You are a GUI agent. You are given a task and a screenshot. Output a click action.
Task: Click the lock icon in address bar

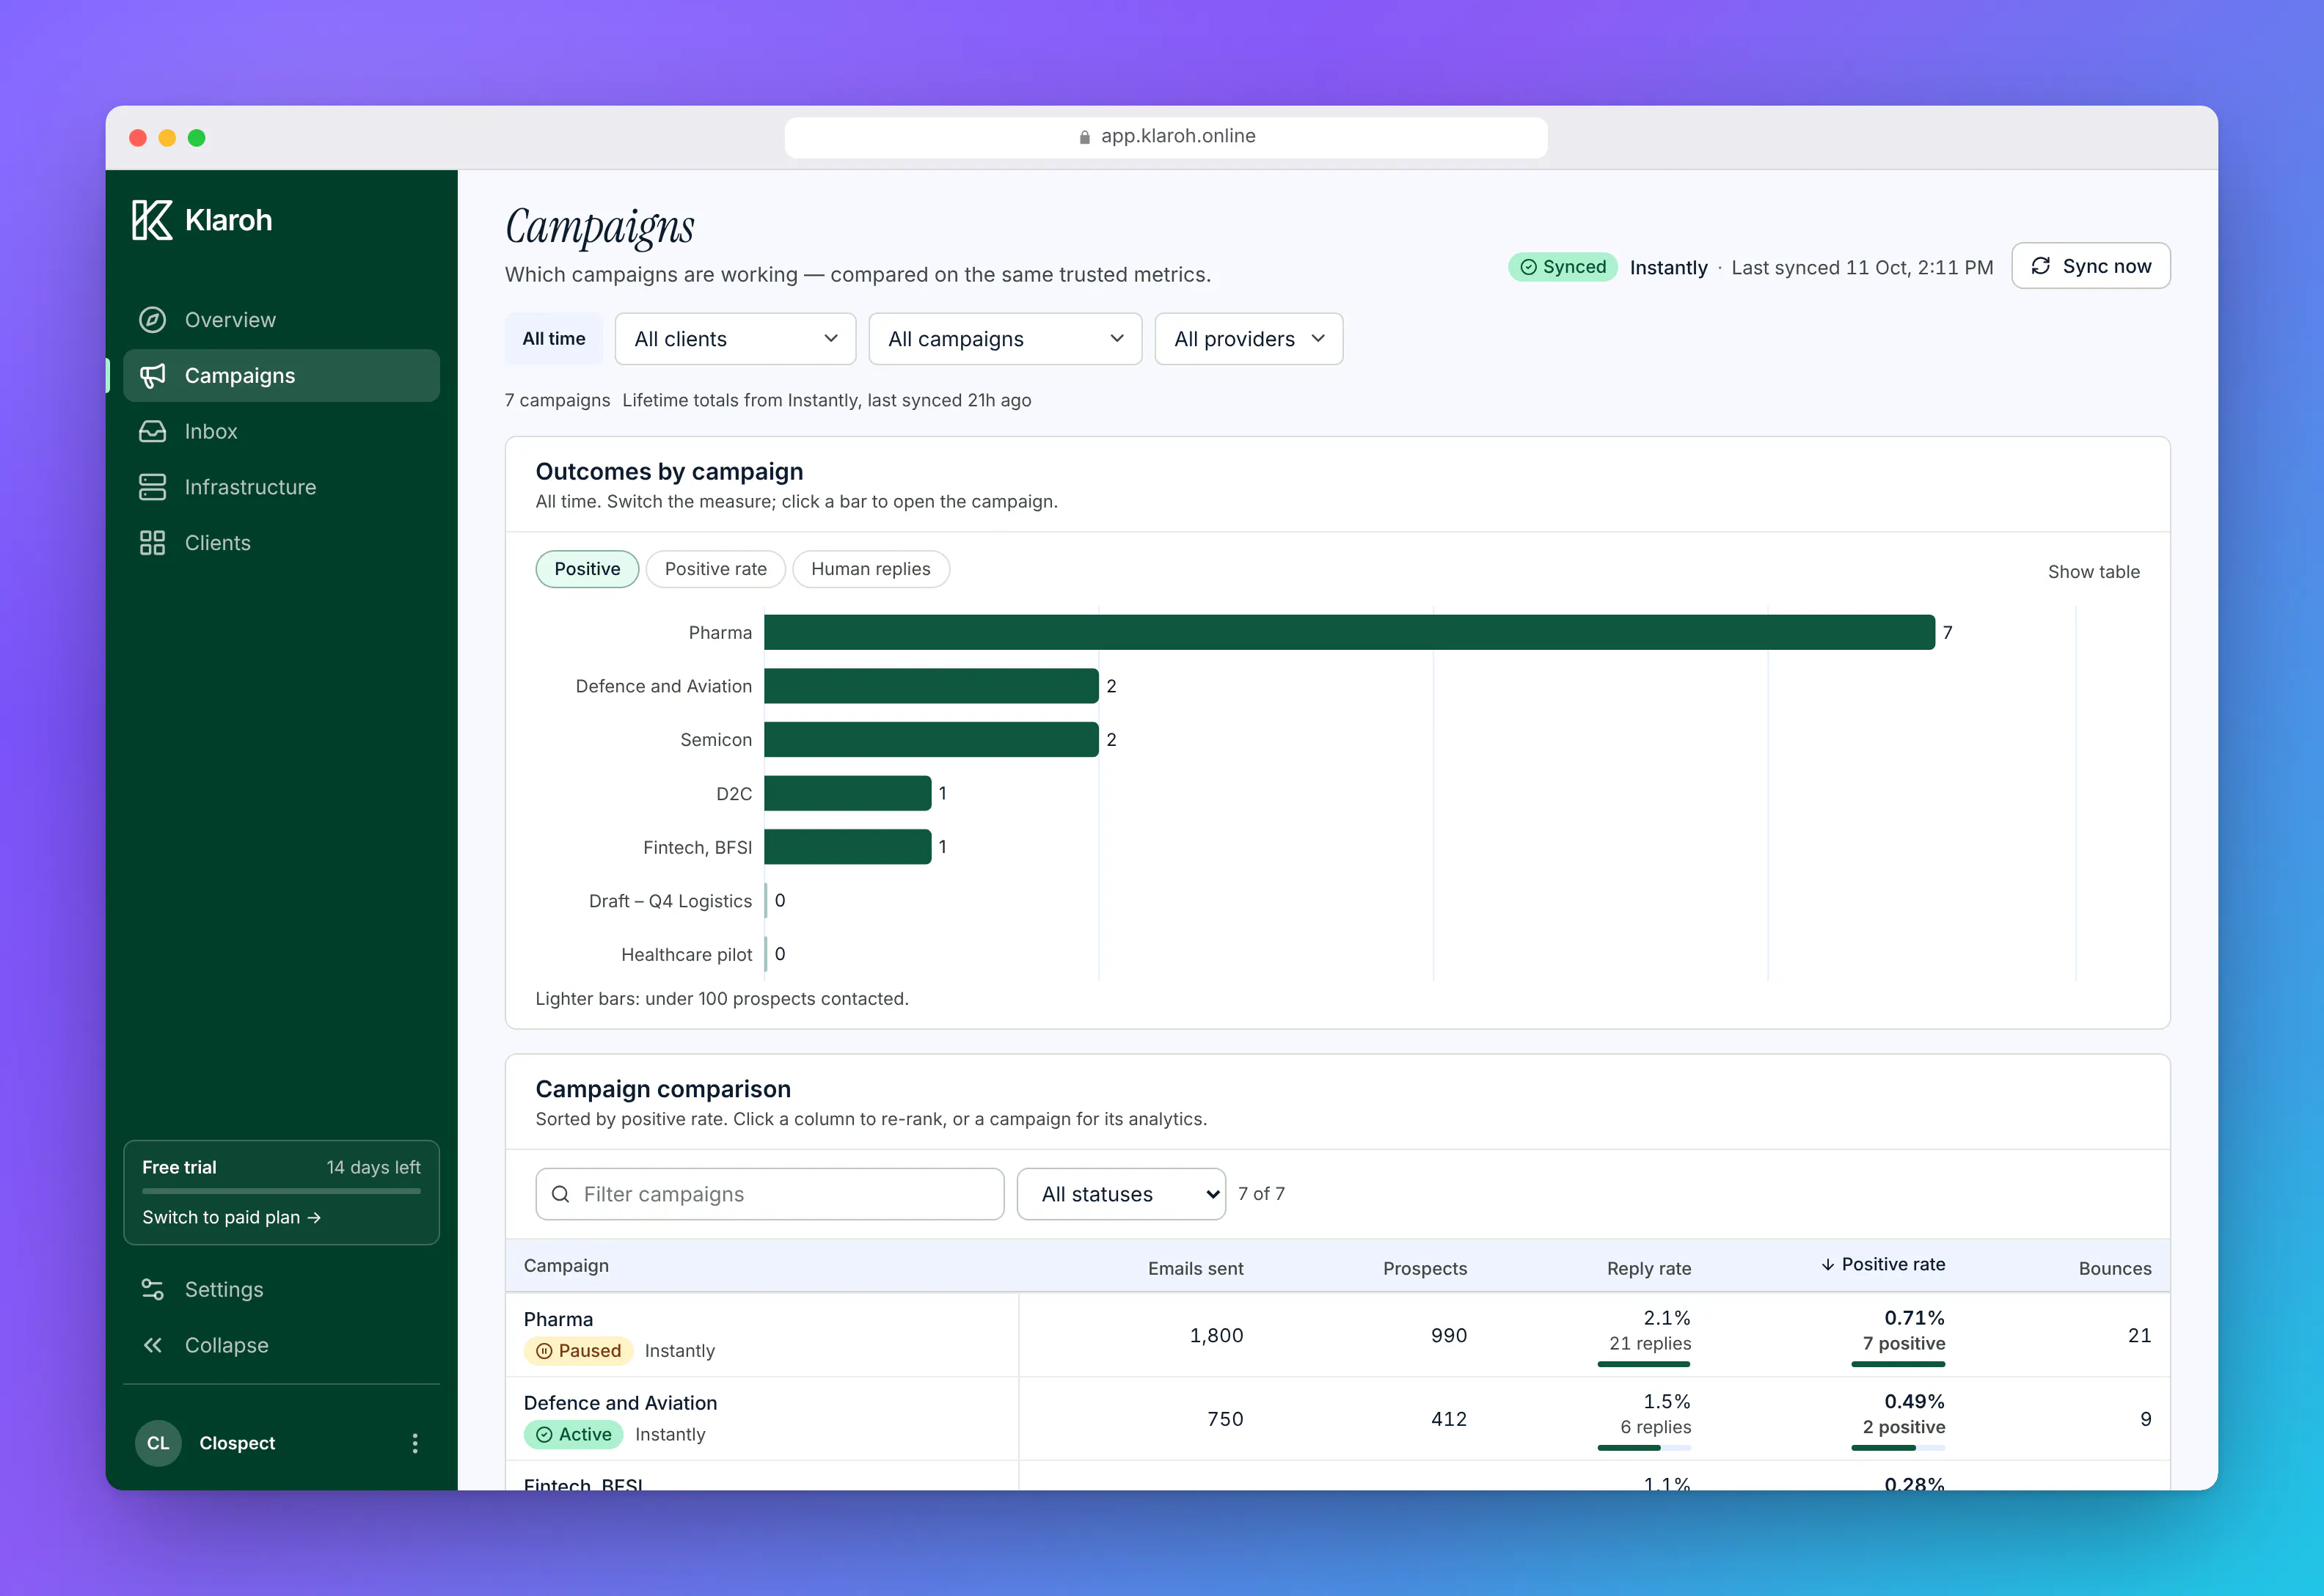pos(1085,137)
